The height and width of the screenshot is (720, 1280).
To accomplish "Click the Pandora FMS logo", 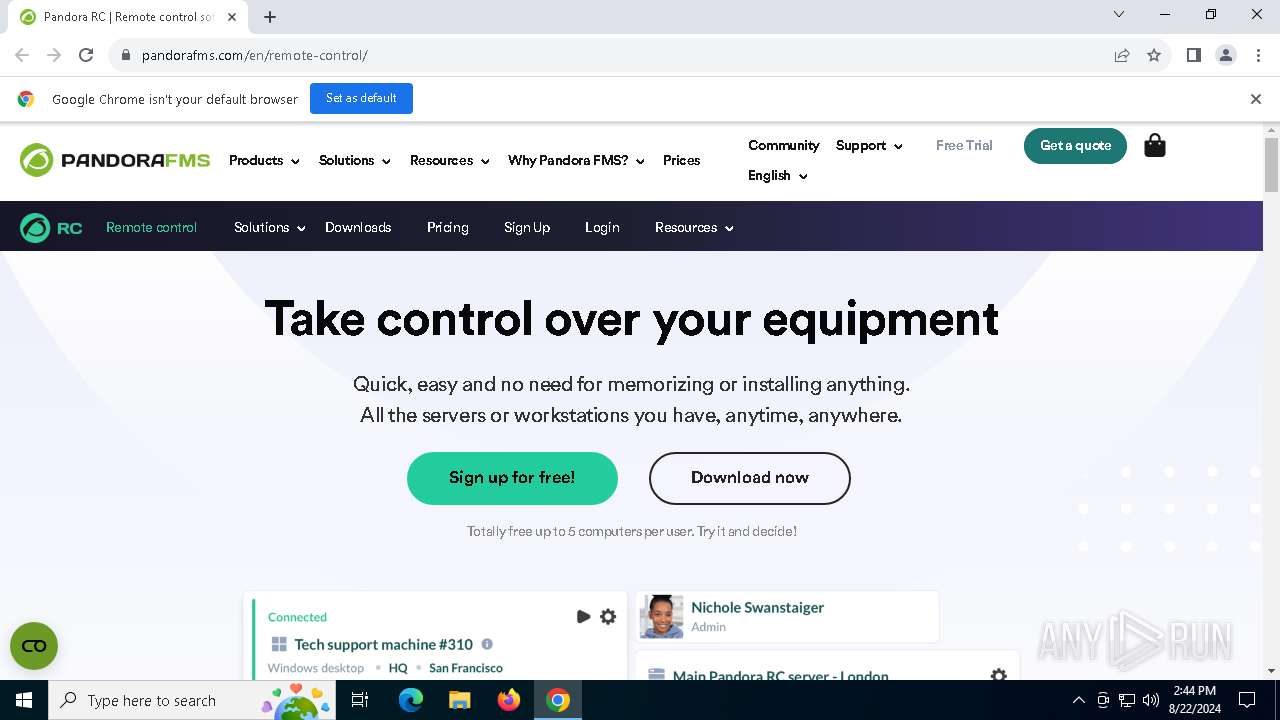I will [115, 160].
